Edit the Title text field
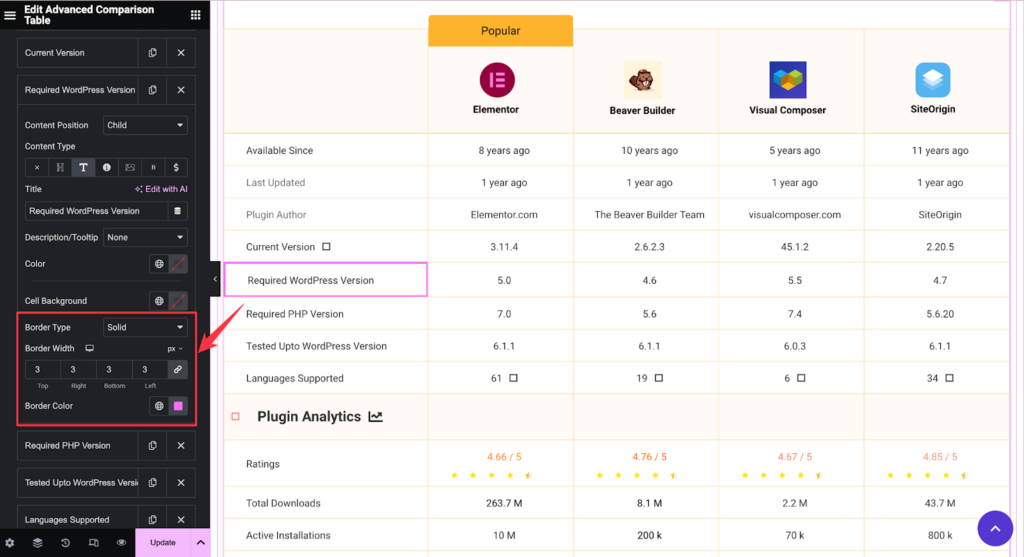This screenshot has width=1024, height=557. point(97,211)
